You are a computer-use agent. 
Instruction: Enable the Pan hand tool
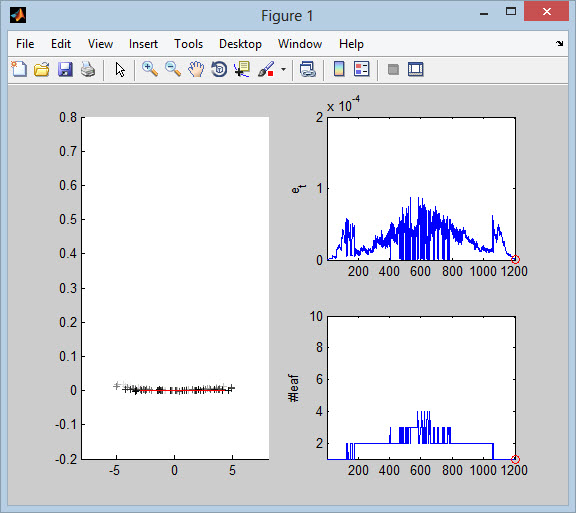[196, 69]
